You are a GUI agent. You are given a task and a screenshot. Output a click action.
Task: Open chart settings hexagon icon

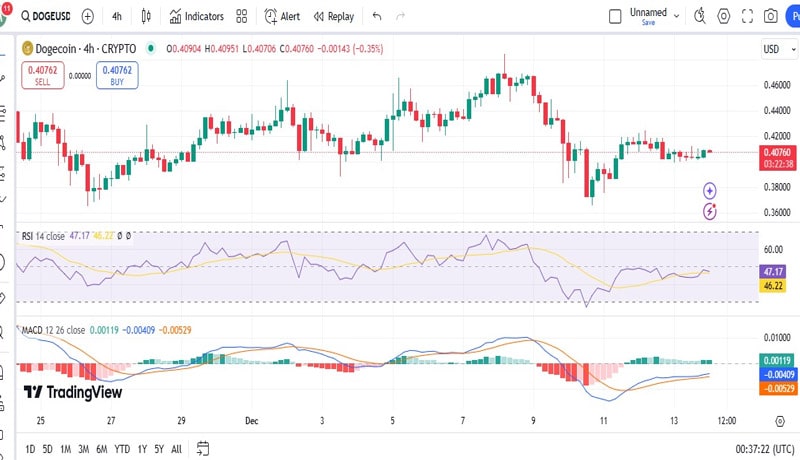723,16
